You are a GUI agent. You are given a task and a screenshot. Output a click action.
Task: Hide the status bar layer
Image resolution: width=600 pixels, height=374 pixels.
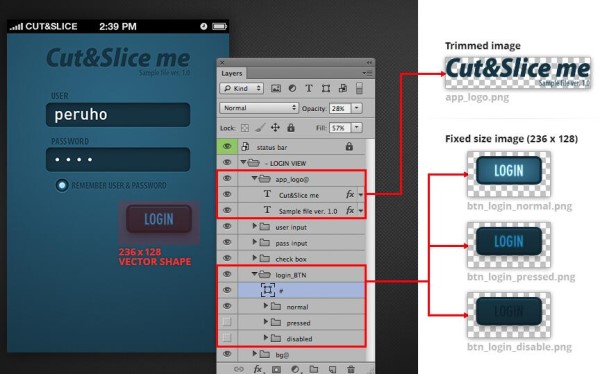coord(227,147)
